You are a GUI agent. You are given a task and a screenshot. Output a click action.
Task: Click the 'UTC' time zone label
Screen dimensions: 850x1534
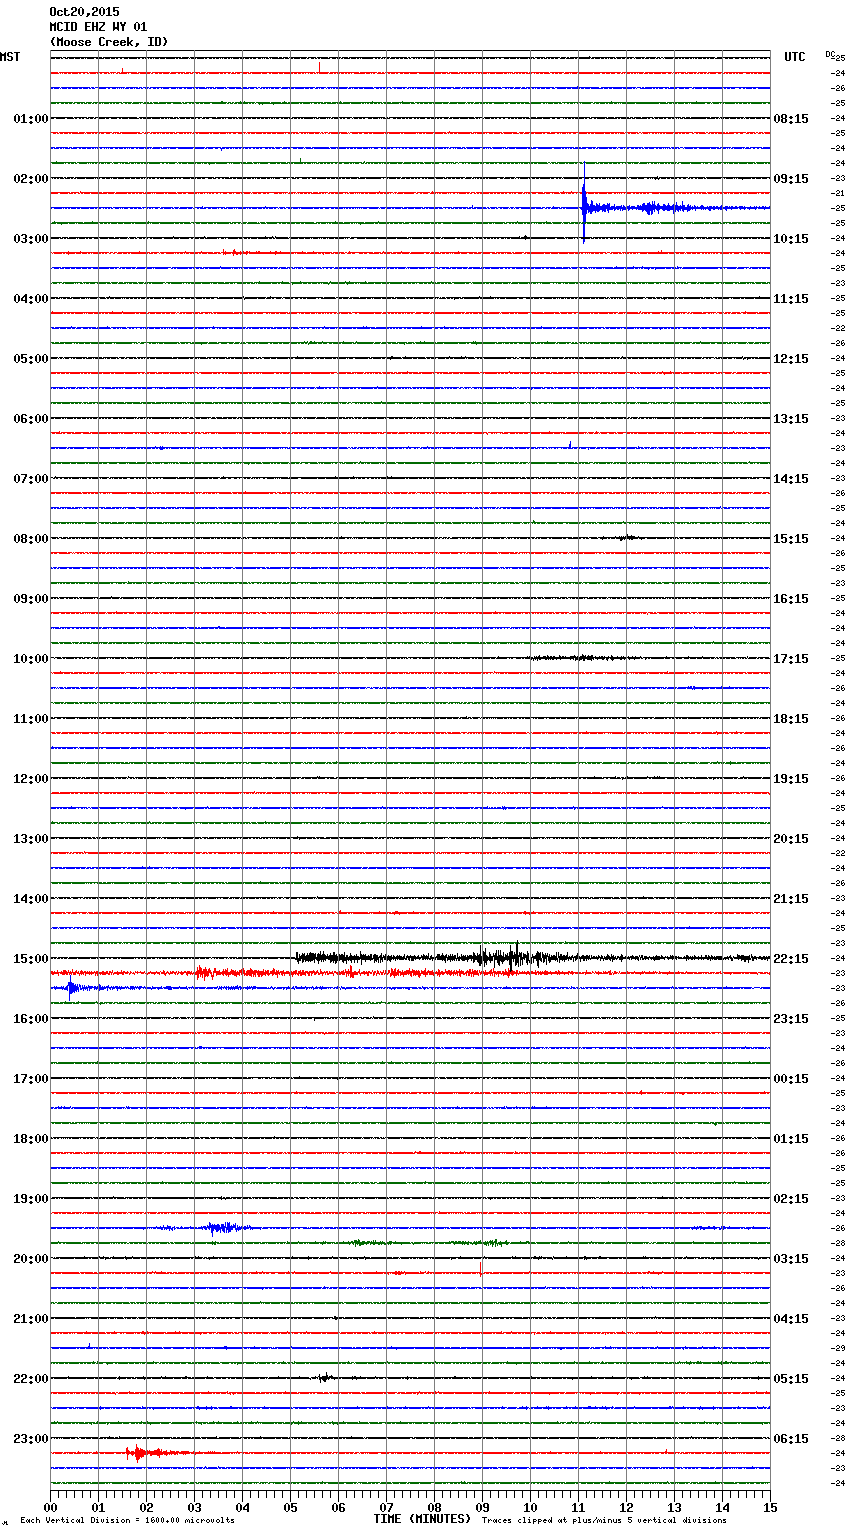pos(794,57)
